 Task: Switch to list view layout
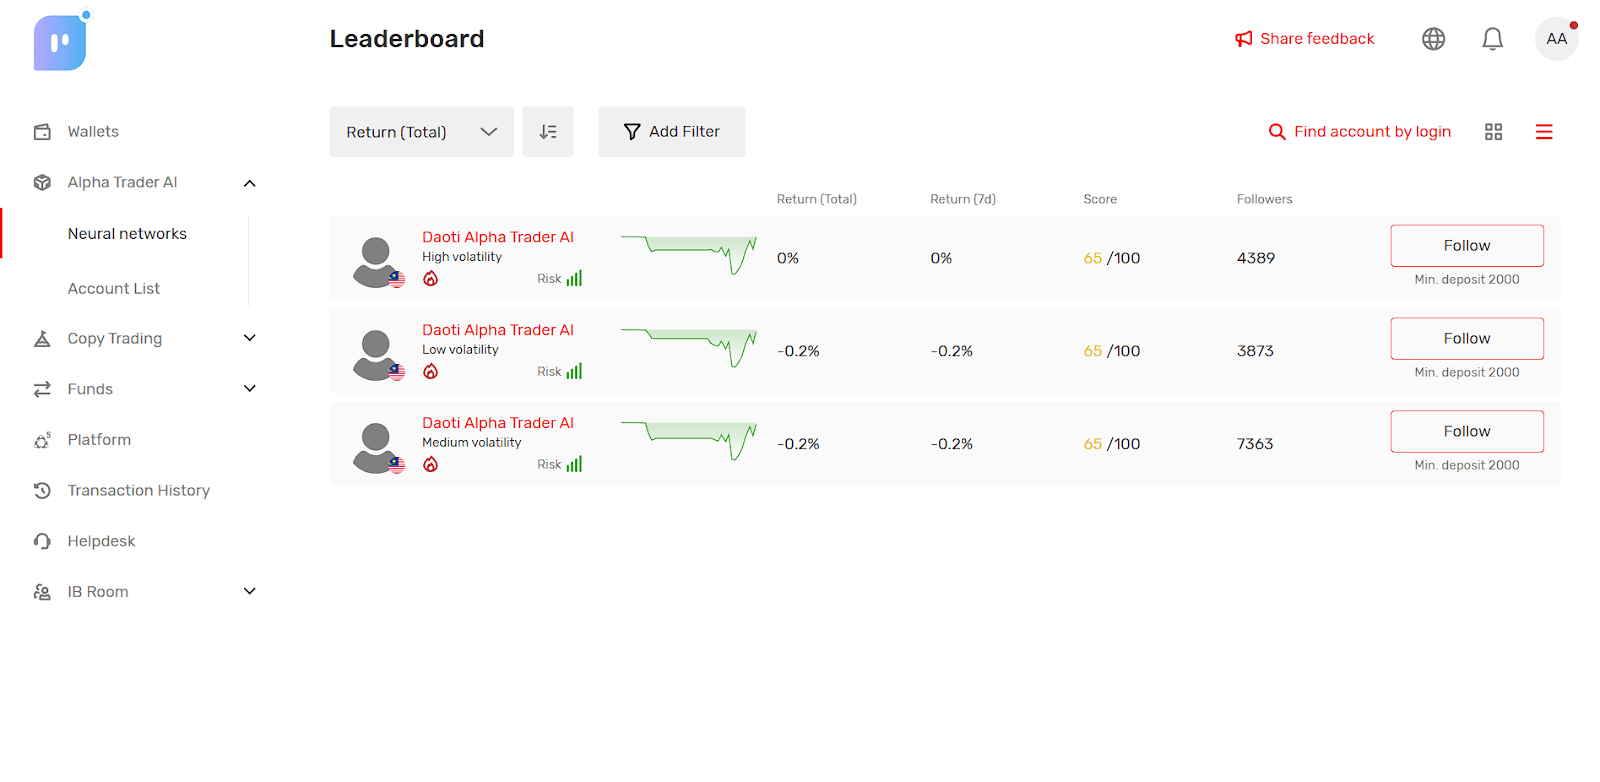(1544, 132)
